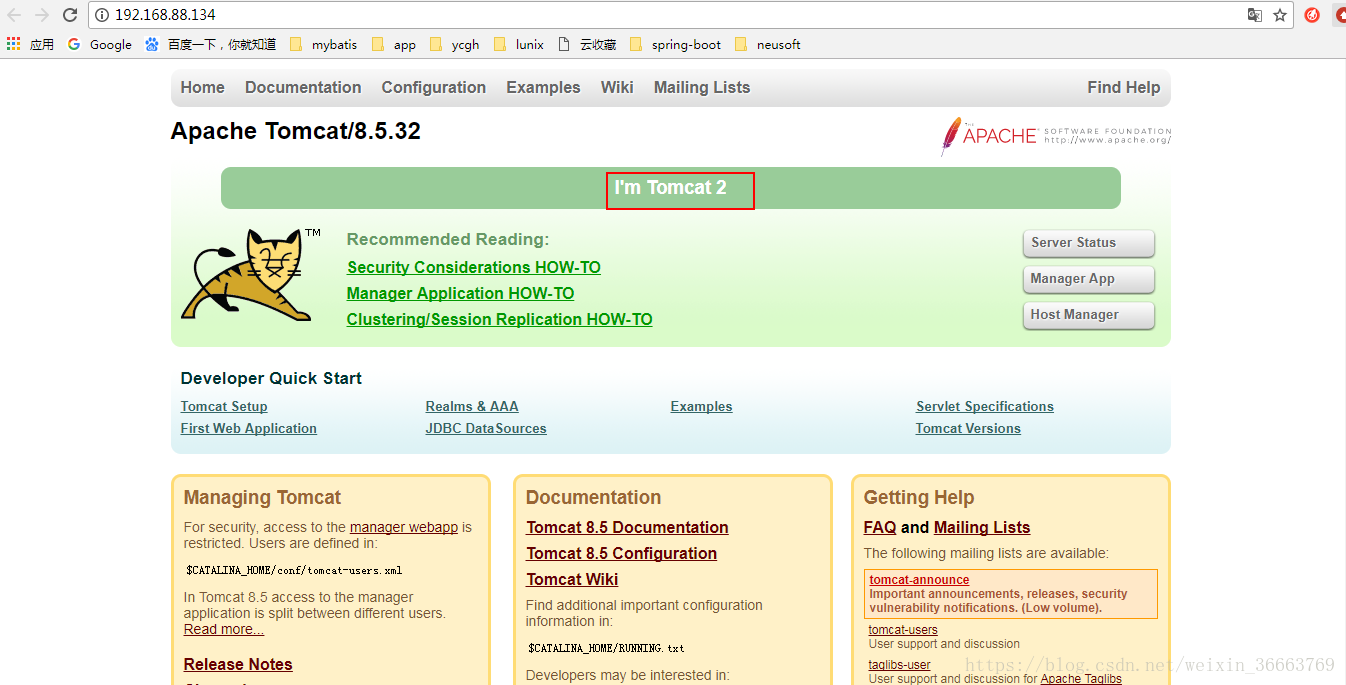
Task: Click the Manager App button
Action: pyautogui.click(x=1088, y=279)
